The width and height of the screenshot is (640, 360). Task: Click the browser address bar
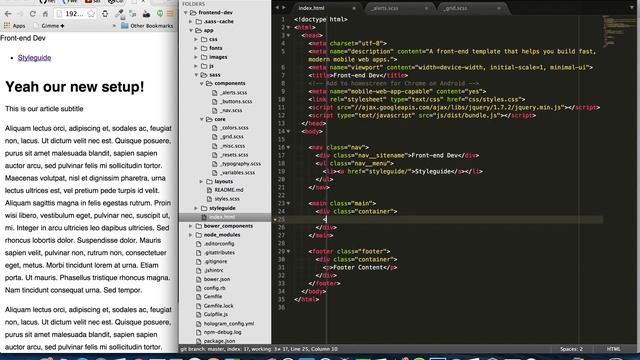[x=74, y=14]
